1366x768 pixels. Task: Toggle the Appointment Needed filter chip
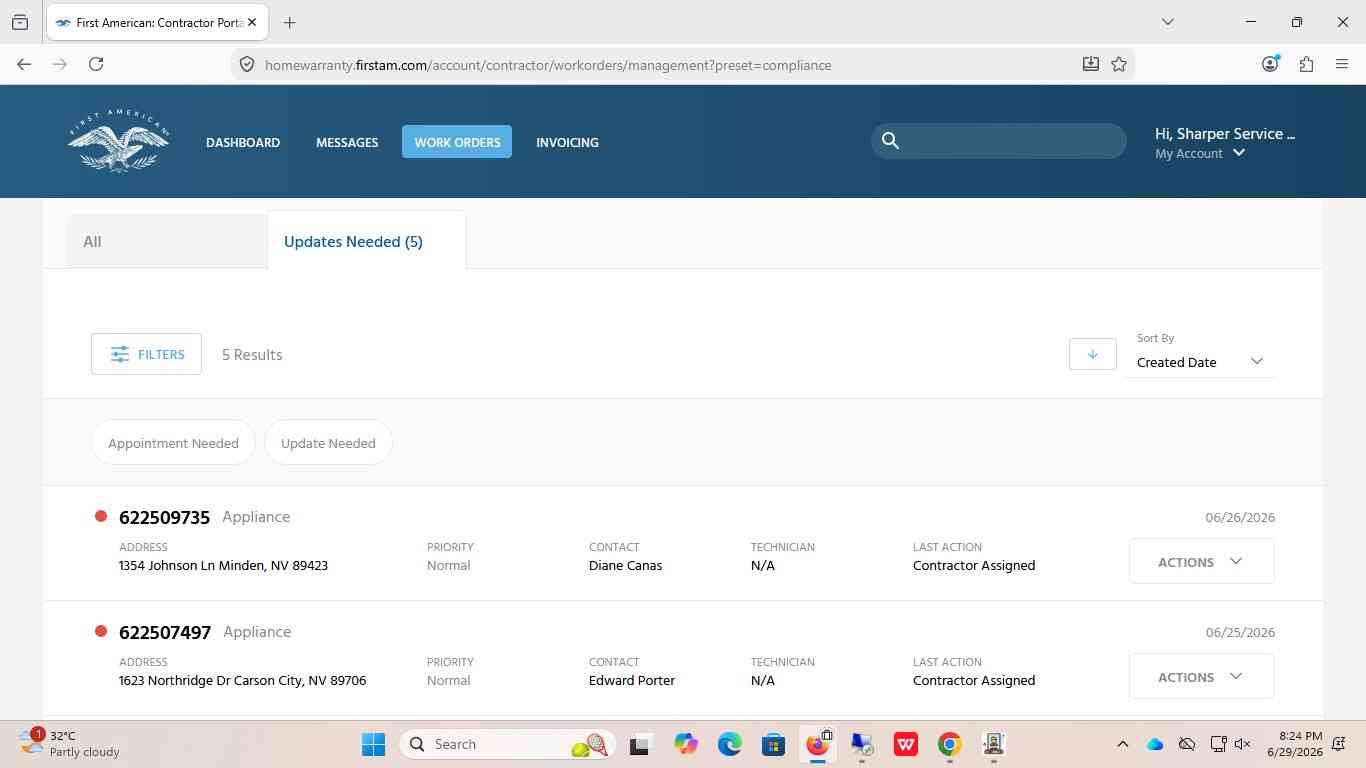173,443
